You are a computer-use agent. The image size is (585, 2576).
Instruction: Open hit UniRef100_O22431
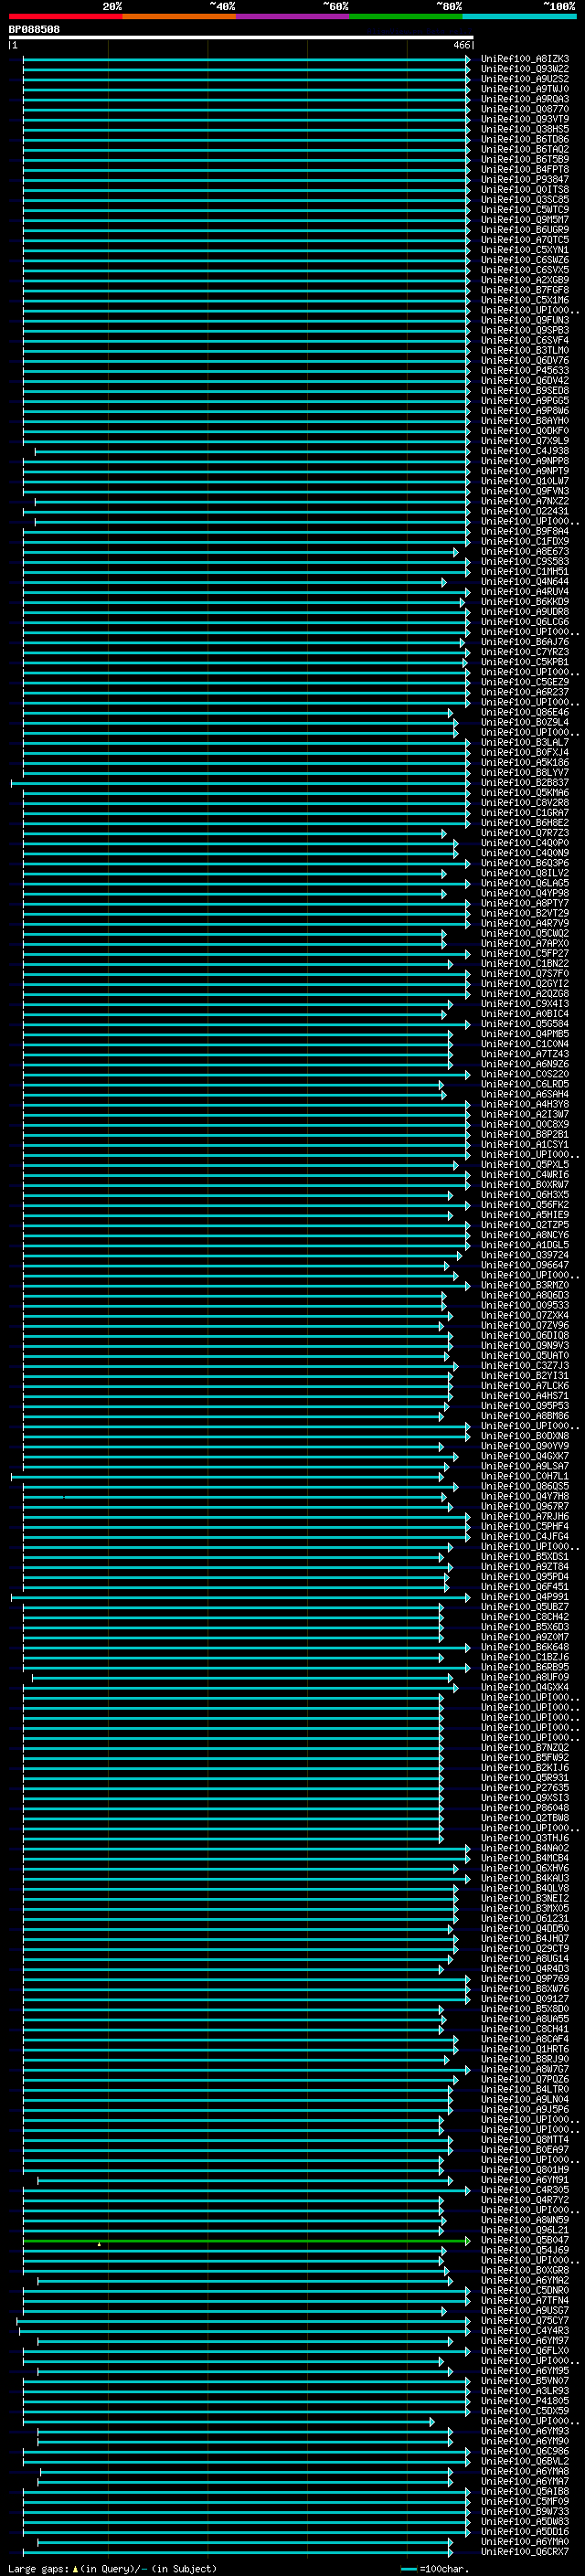(525, 512)
